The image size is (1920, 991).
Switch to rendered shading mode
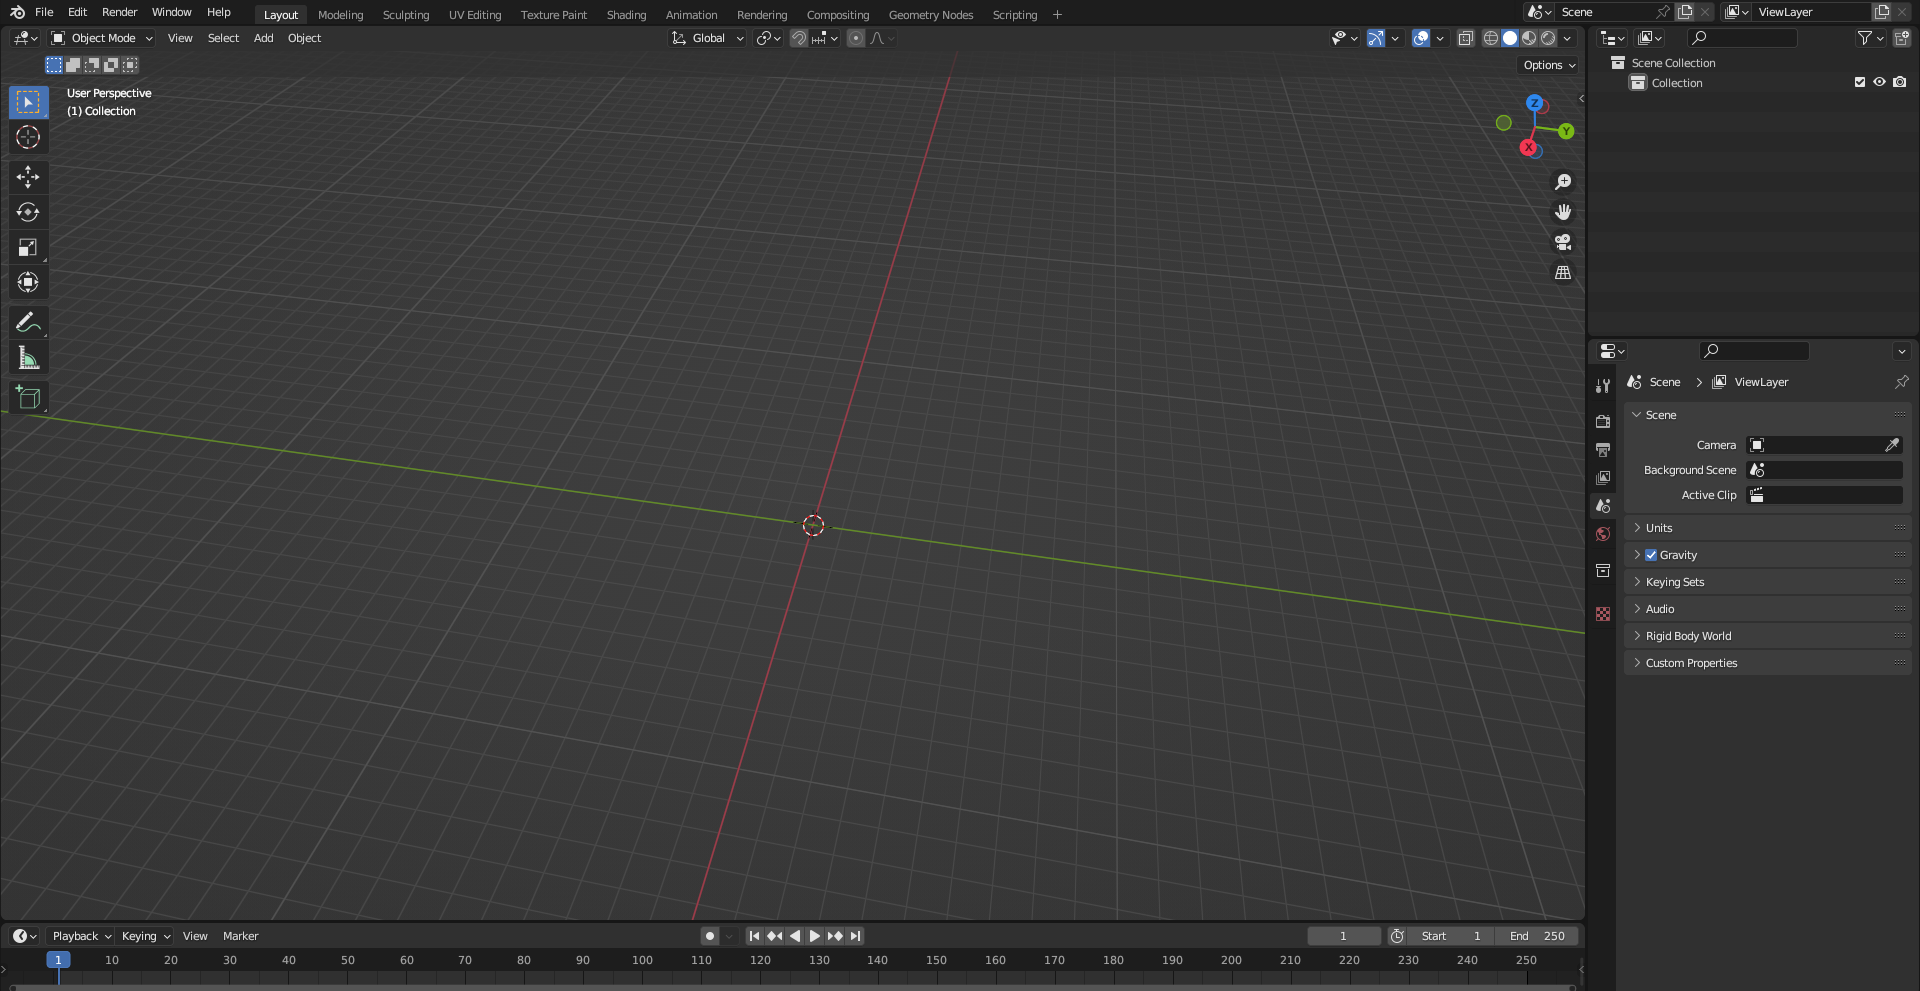1548,38
